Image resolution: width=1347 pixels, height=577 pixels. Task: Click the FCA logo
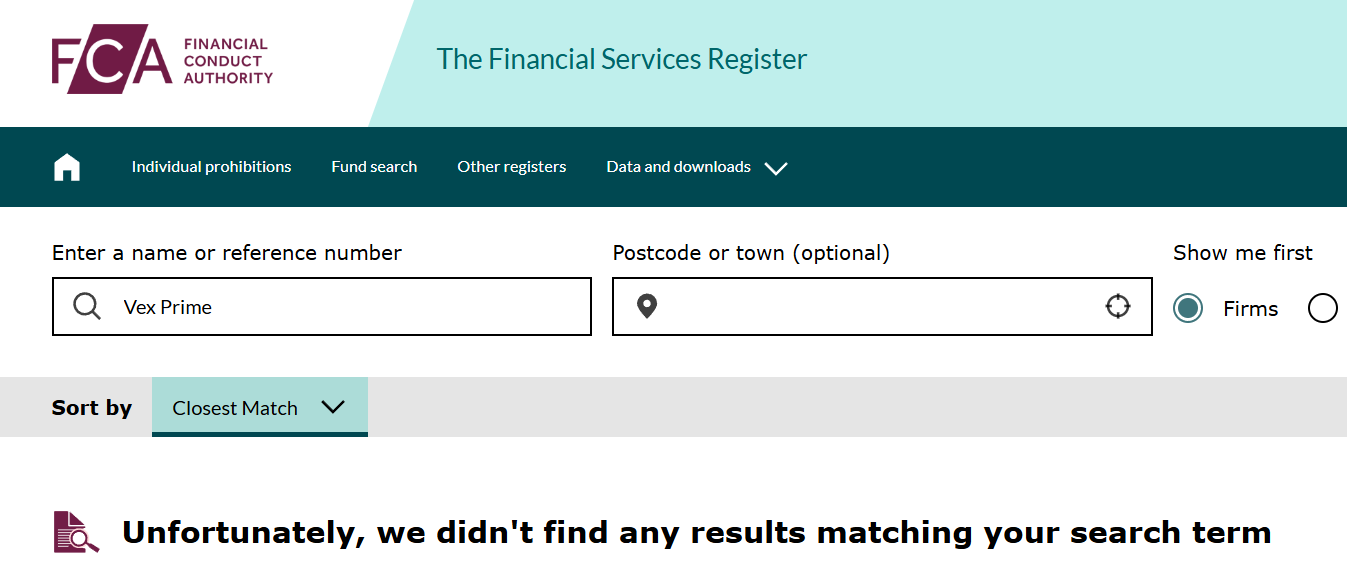[x=162, y=60]
